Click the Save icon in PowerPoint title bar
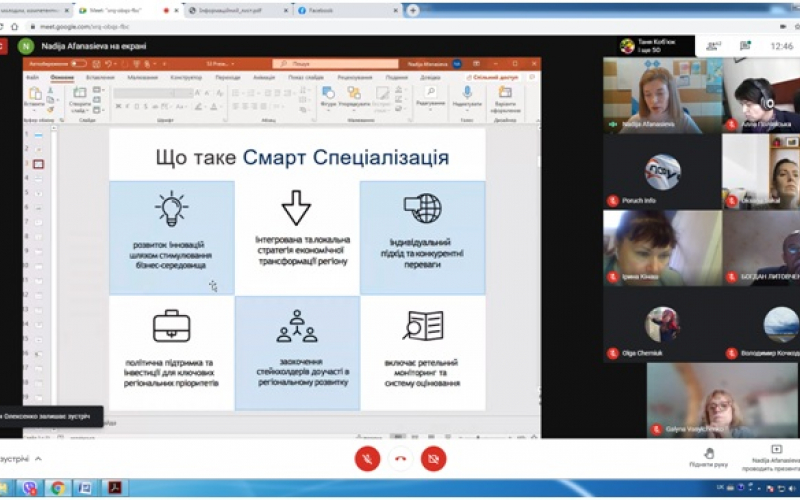 [x=96, y=64]
